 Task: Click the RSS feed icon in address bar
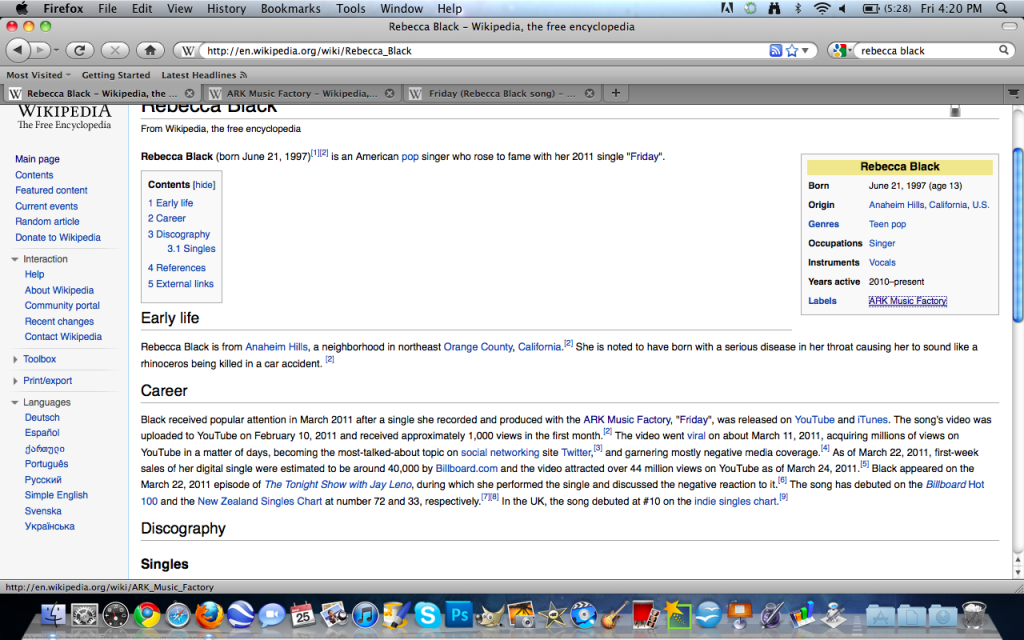(x=775, y=50)
